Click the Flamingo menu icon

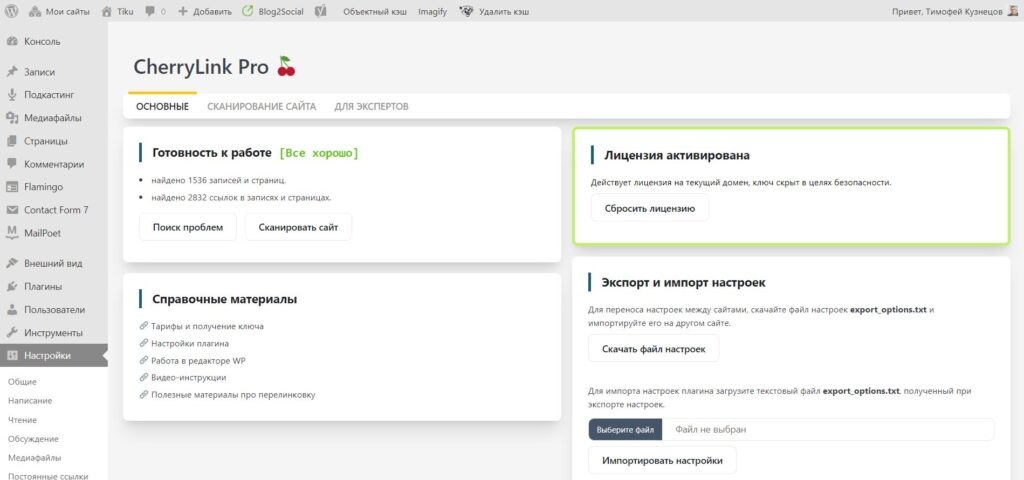click(x=12, y=187)
